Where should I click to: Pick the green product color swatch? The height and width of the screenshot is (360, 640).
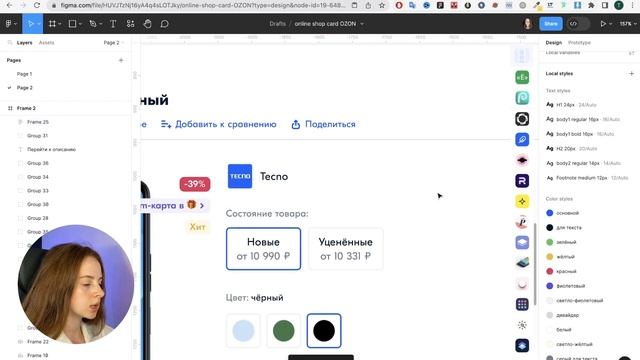pos(284,331)
